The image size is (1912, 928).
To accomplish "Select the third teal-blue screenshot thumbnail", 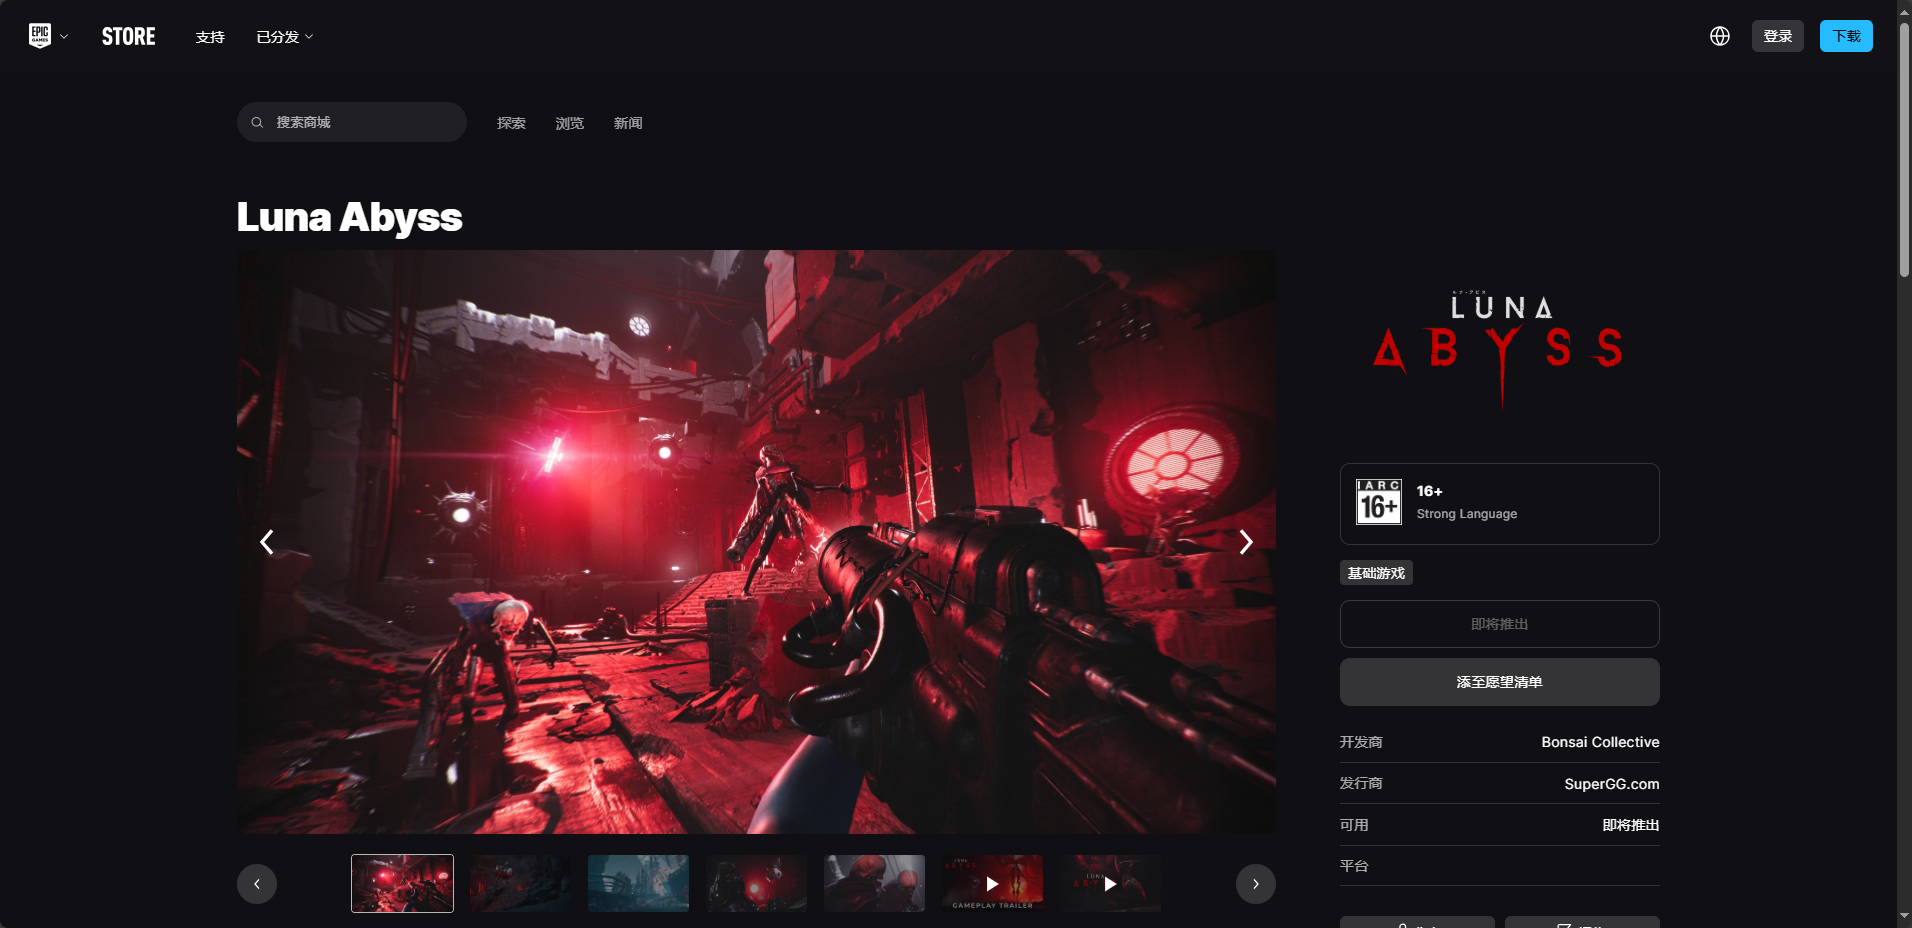I will [x=638, y=883].
